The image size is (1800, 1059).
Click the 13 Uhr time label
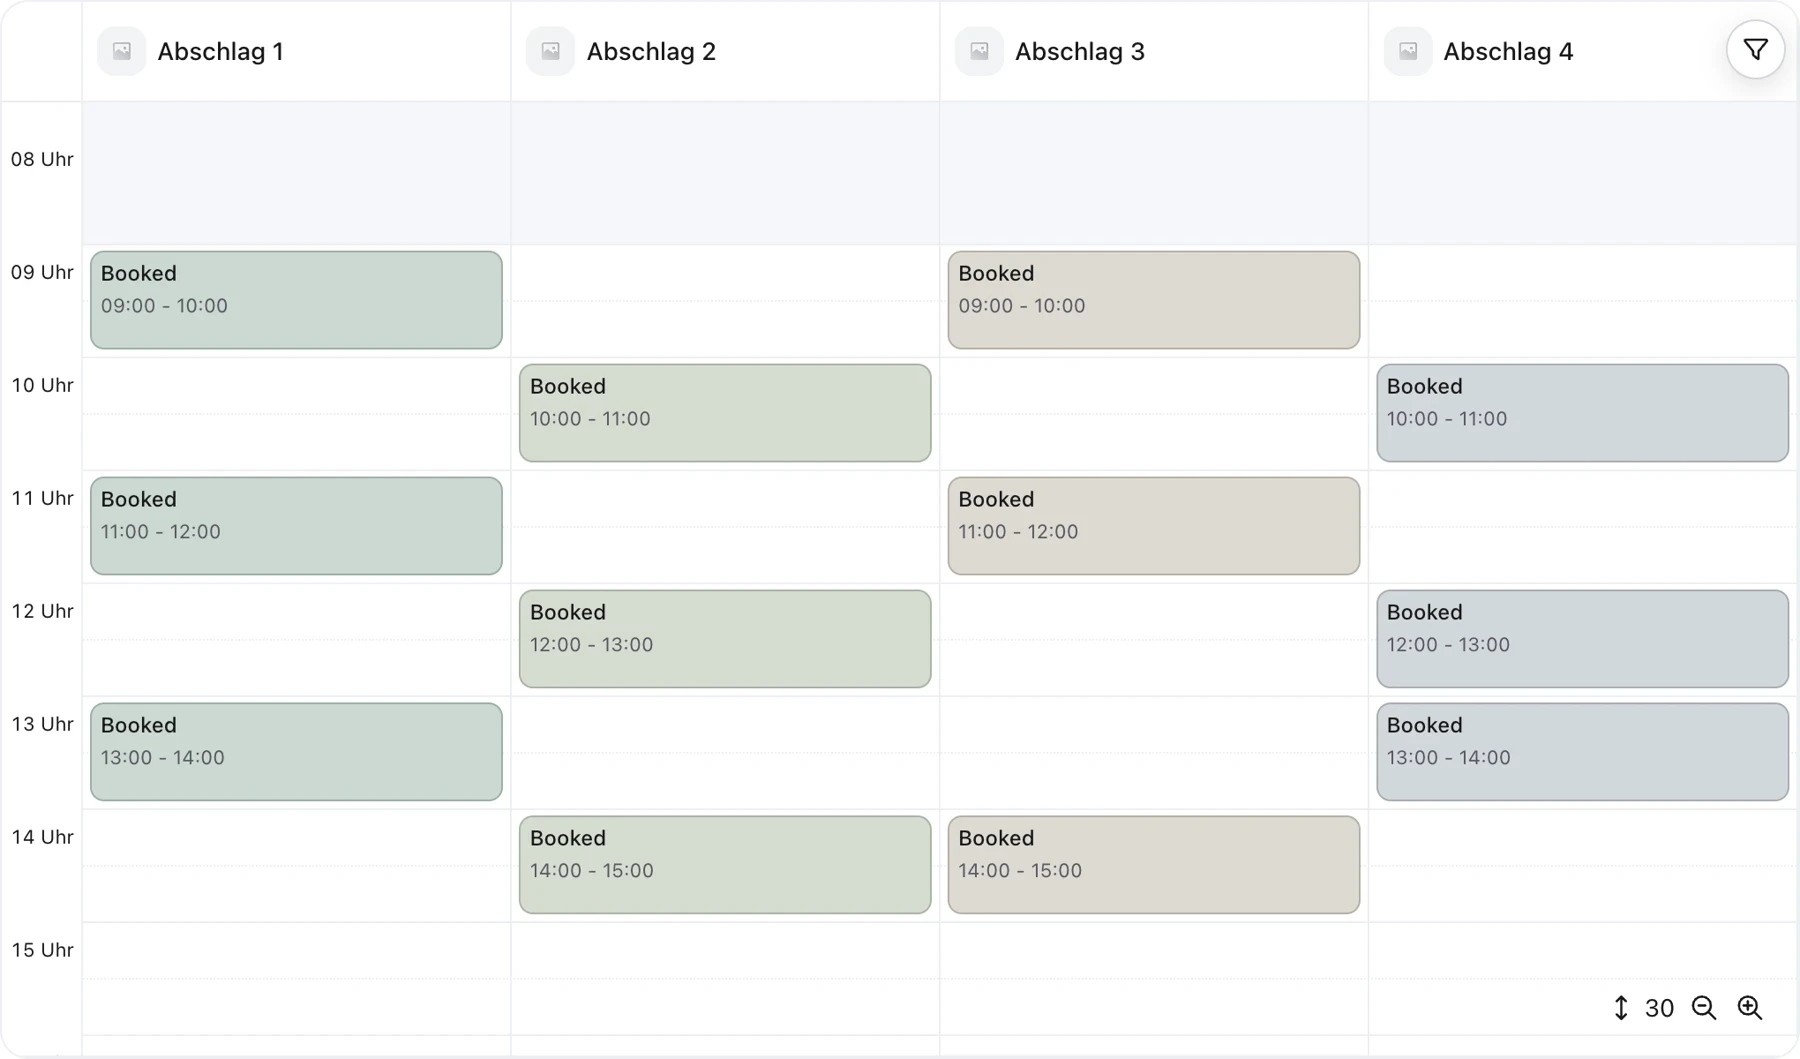point(42,724)
